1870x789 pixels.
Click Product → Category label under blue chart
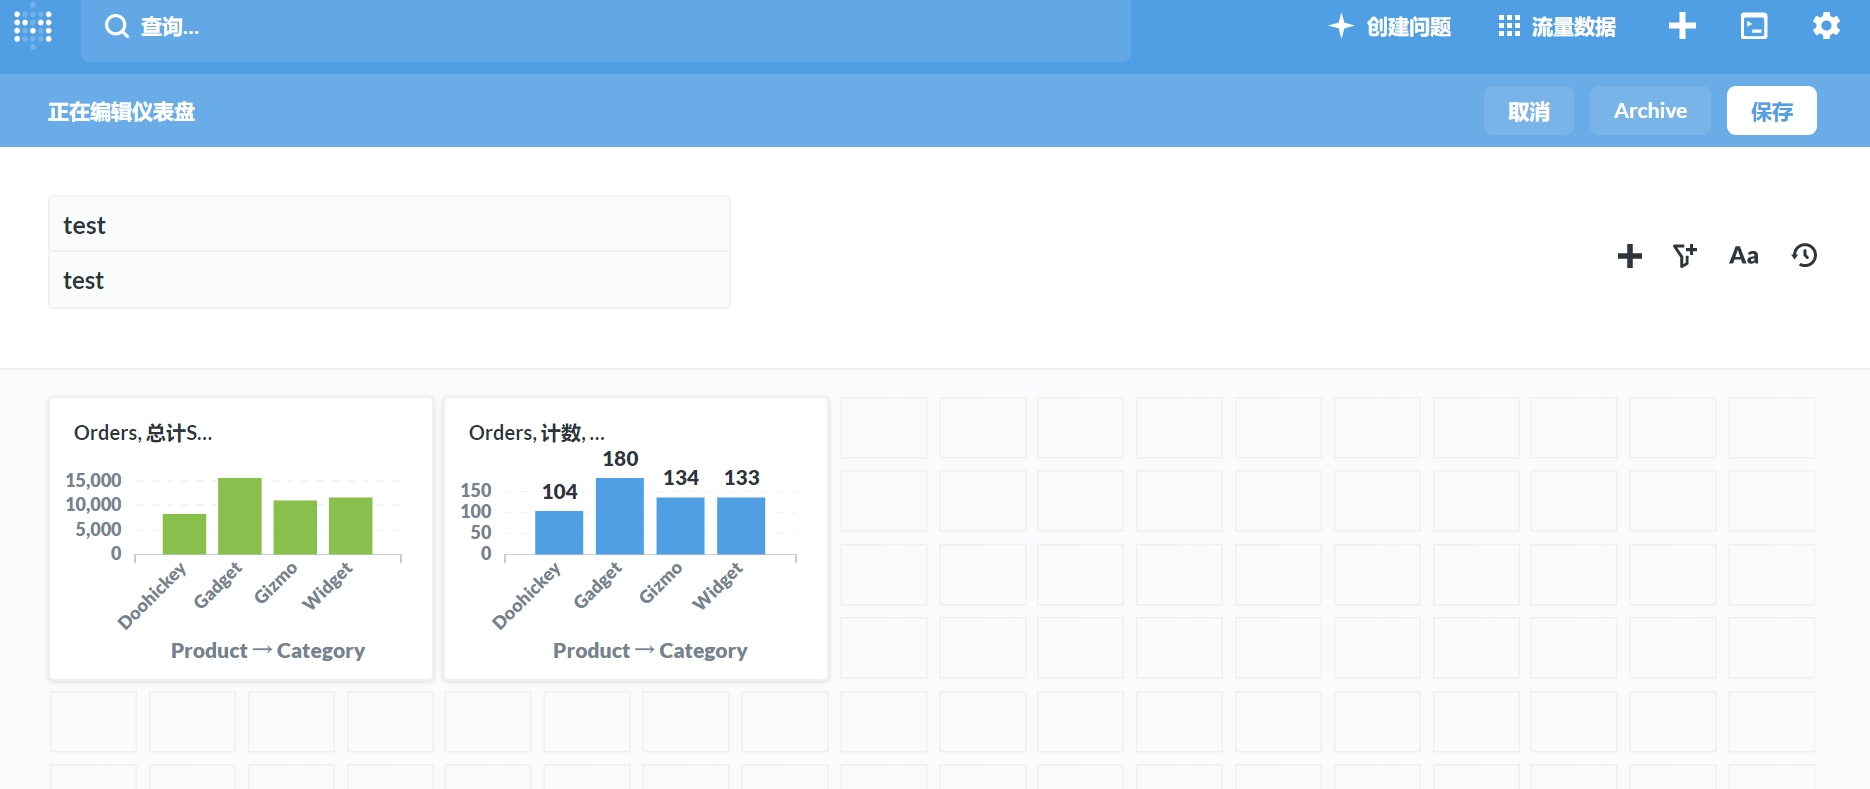coord(650,651)
